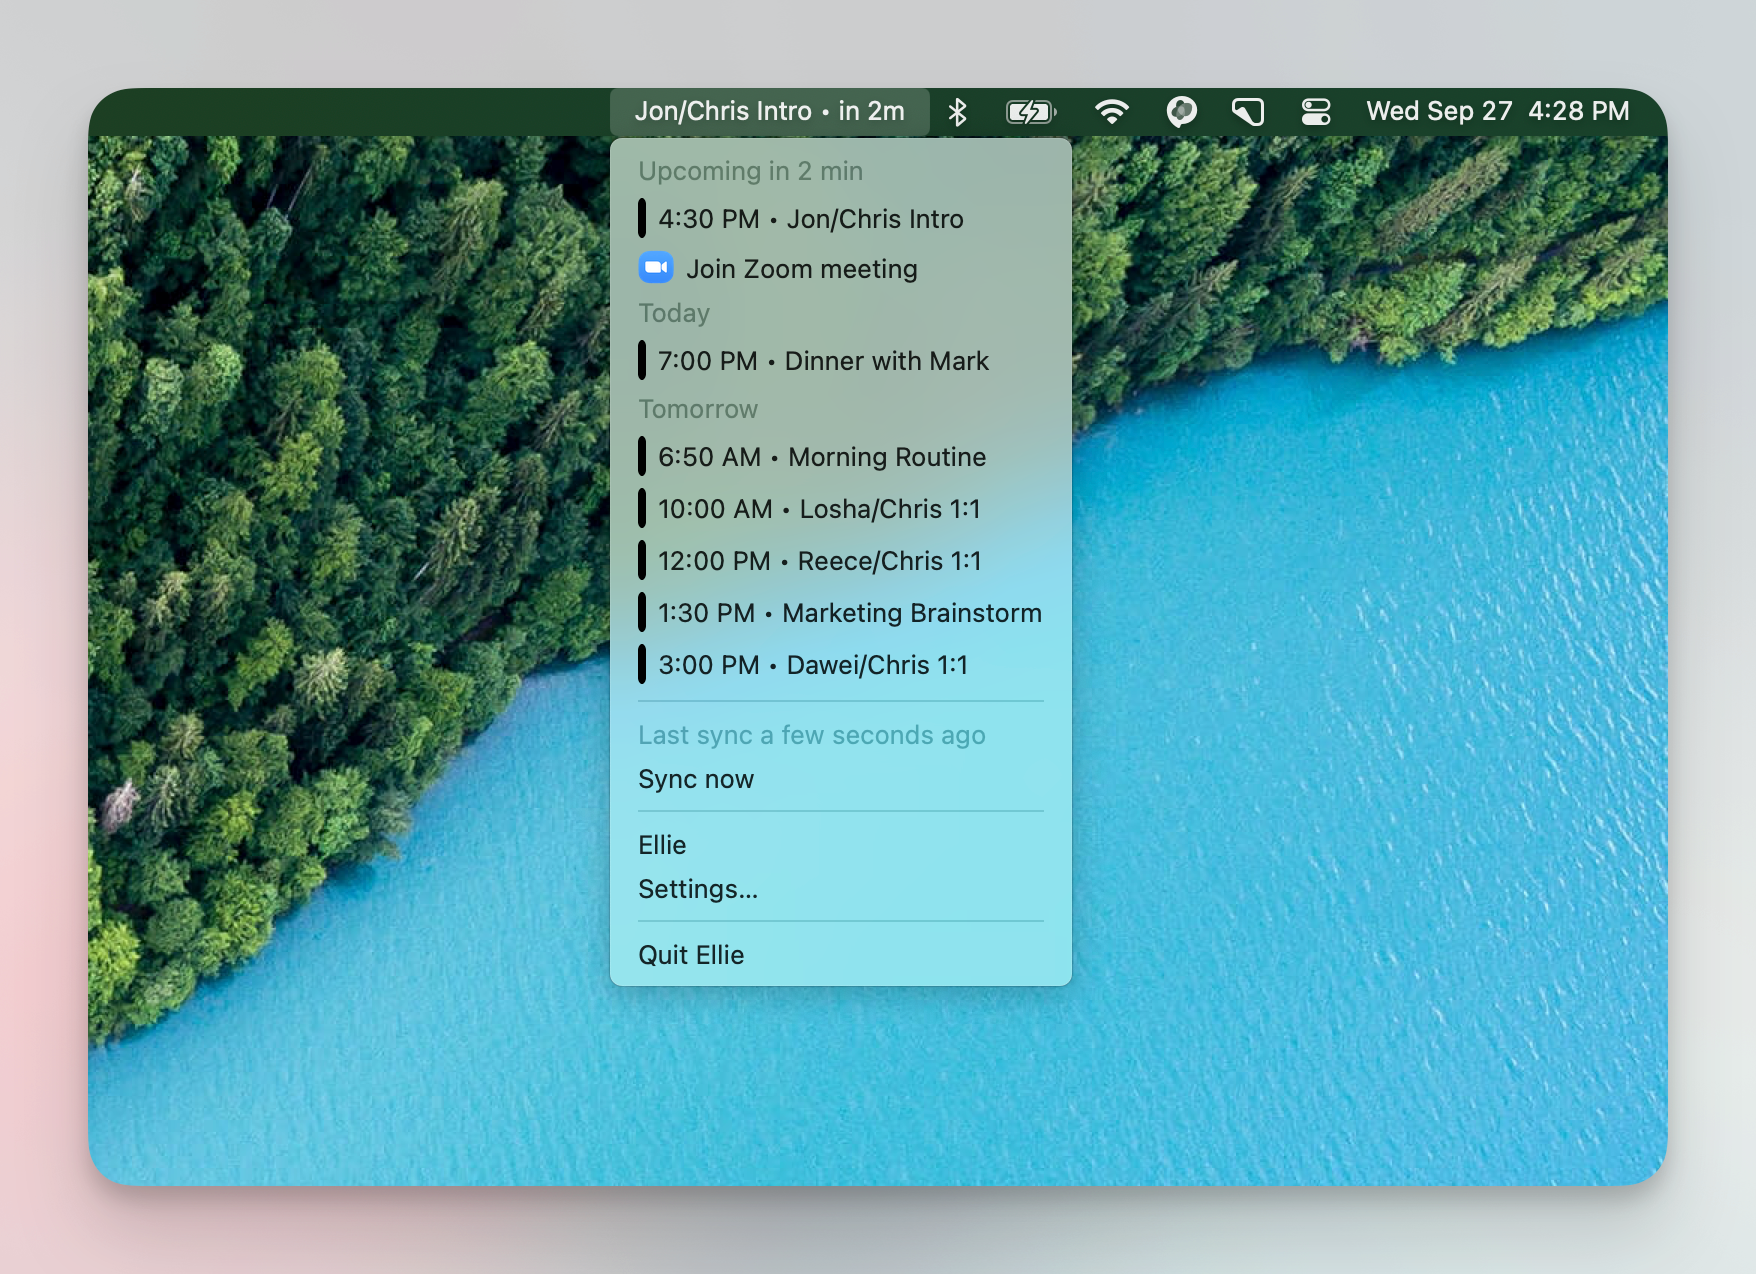
Task: Click the 'Tomorrow' section label
Action: [698, 409]
